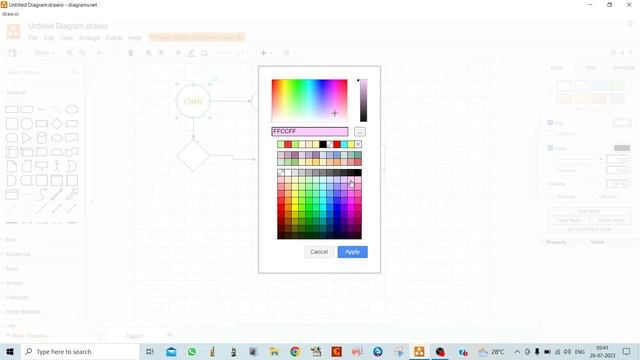Select the ellipse shape in General palette

pos(72,109)
